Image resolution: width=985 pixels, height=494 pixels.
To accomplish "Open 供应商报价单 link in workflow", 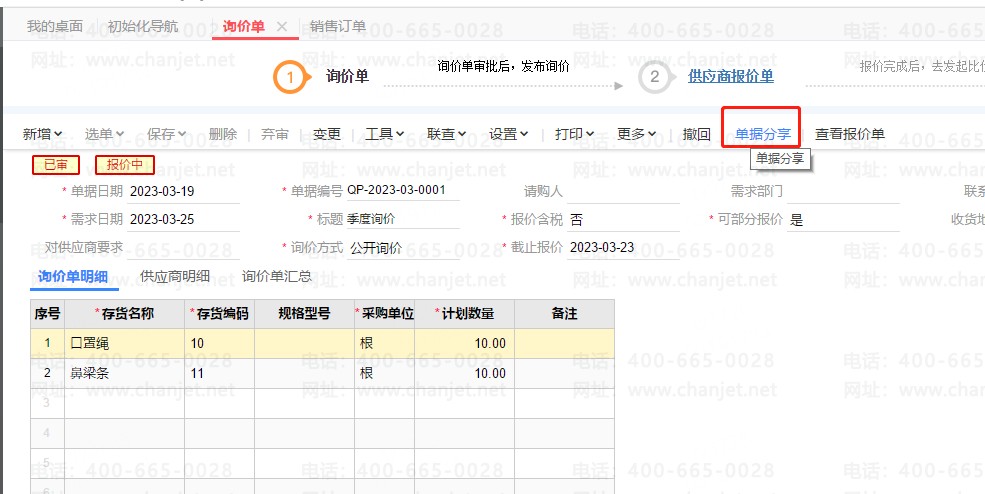I will click(731, 77).
